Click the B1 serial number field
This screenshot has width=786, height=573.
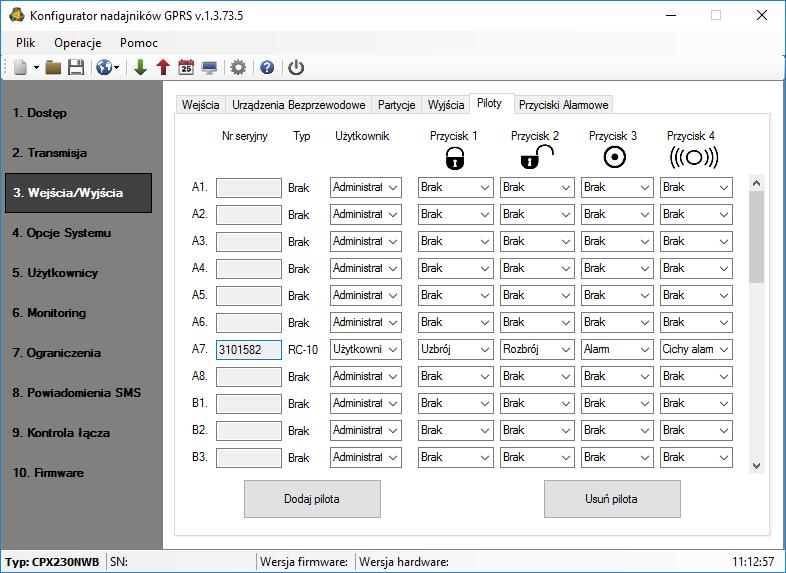249,404
